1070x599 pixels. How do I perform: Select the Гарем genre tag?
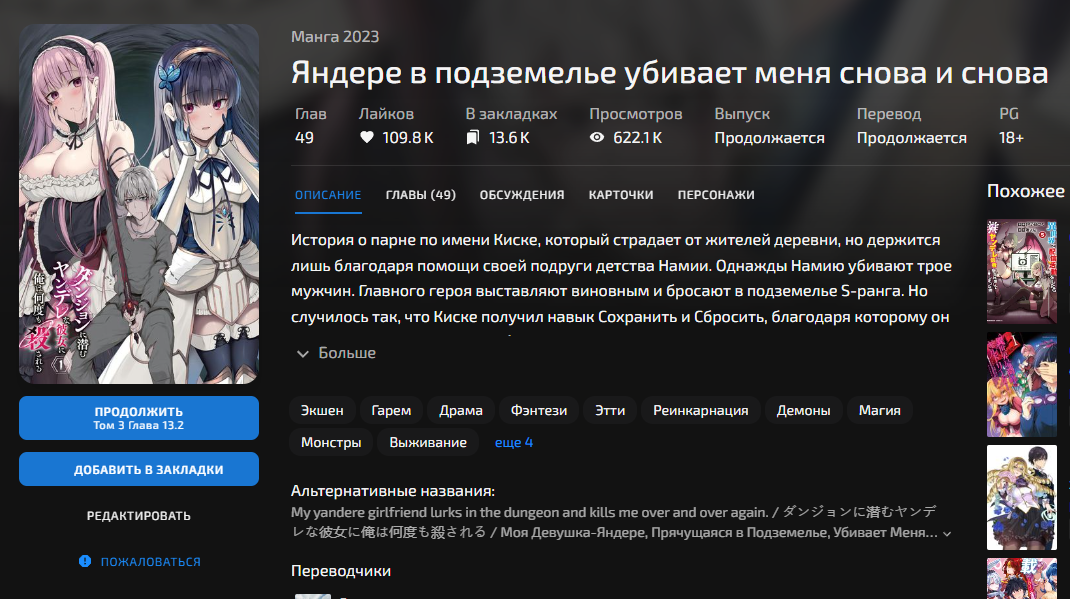(x=391, y=410)
